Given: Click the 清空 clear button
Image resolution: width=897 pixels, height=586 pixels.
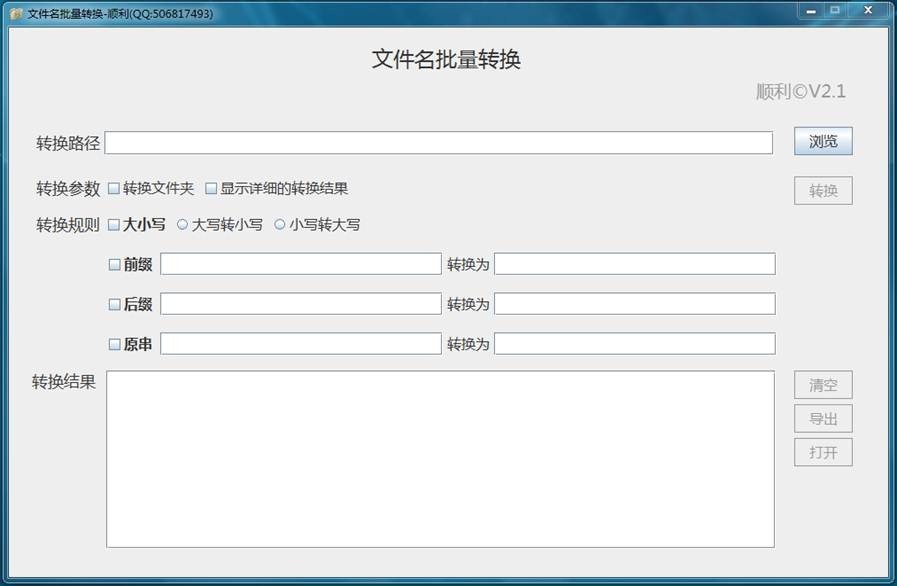Looking at the screenshot, I should [x=823, y=385].
